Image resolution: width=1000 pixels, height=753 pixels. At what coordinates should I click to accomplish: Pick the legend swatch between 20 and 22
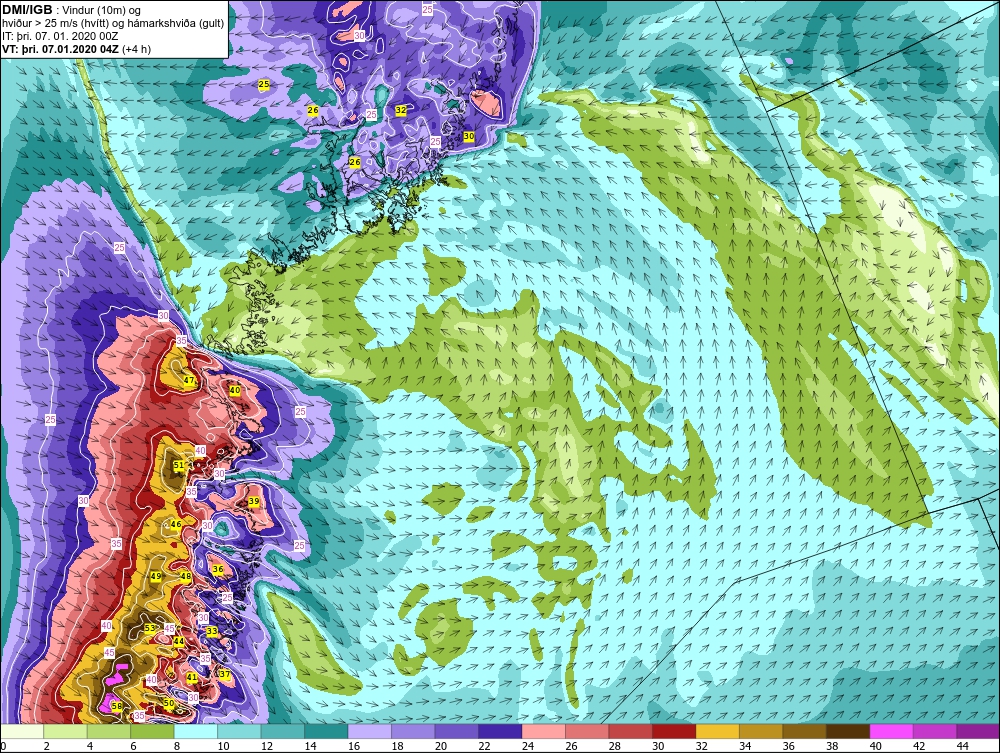click(457, 731)
